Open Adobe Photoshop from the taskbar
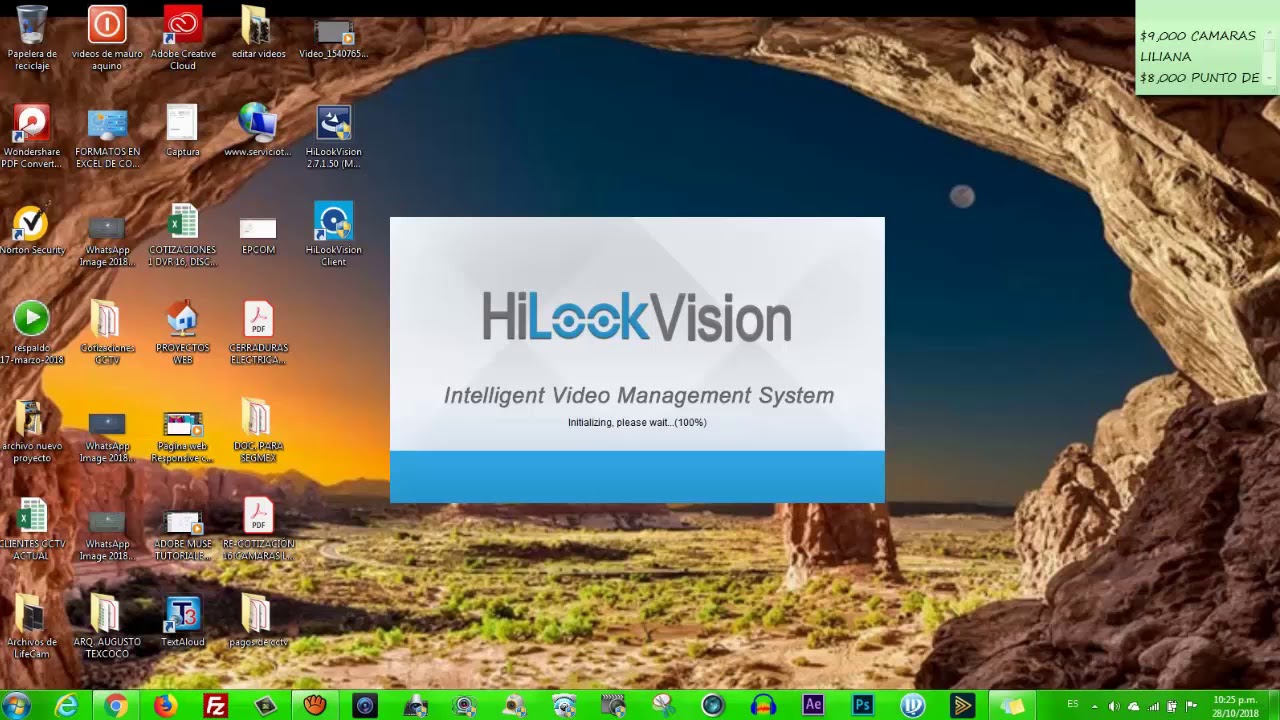Image resolution: width=1280 pixels, height=720 pixels. click(x=863, y=706)
